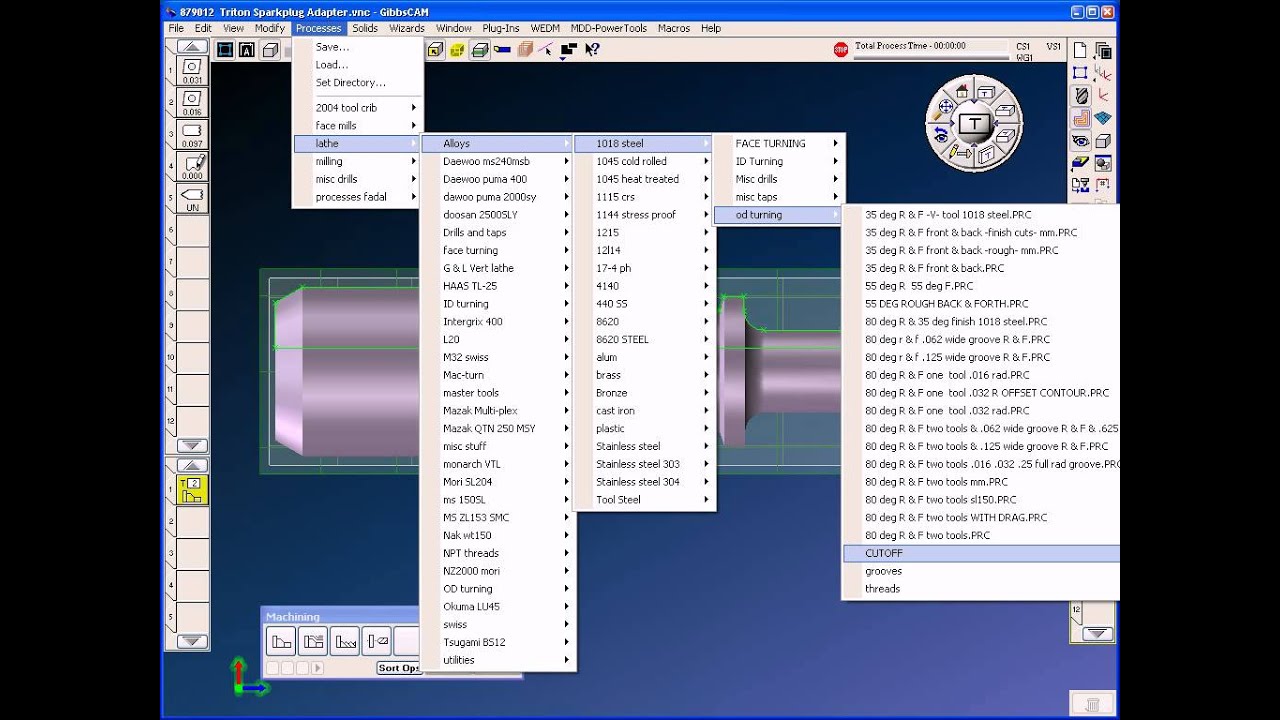Click the tool list scroll-down arrow button
This screenshot has width=1280, height=720.
pyautogui.click(x=192, y=446)
